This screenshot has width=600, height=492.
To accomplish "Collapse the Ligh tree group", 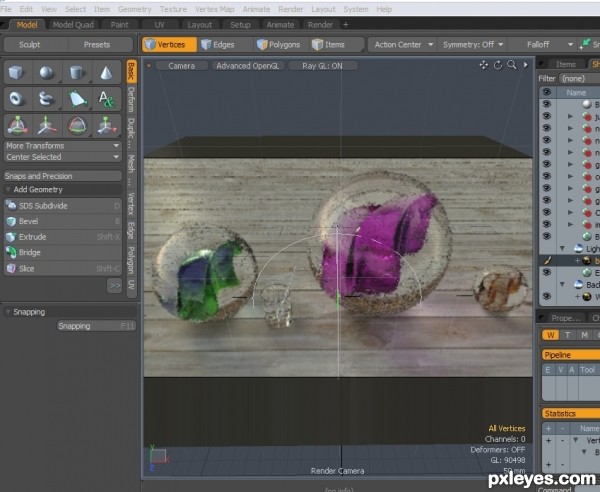I will coord(562,249).
